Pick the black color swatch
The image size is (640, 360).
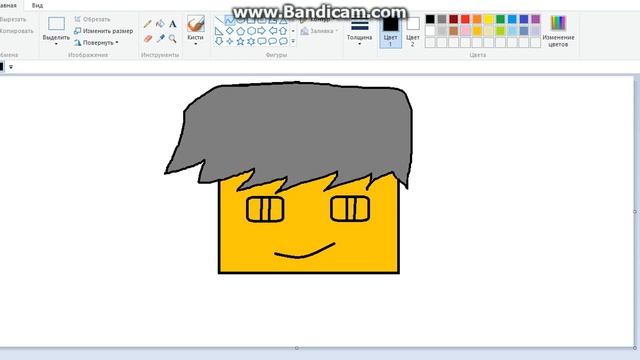coord(430,19)
